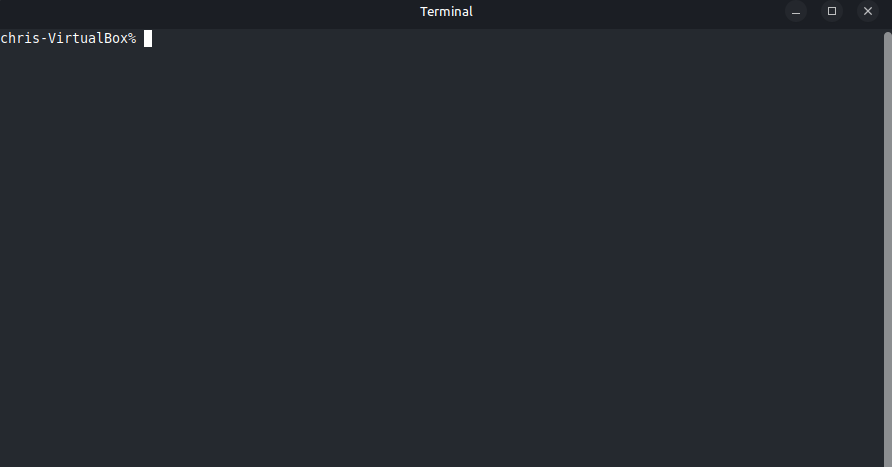Image resolution: width=892 pixels, height=467 pixels.
Task: Click the middle section of scrollbar
Action: click(x=887, y=249)
